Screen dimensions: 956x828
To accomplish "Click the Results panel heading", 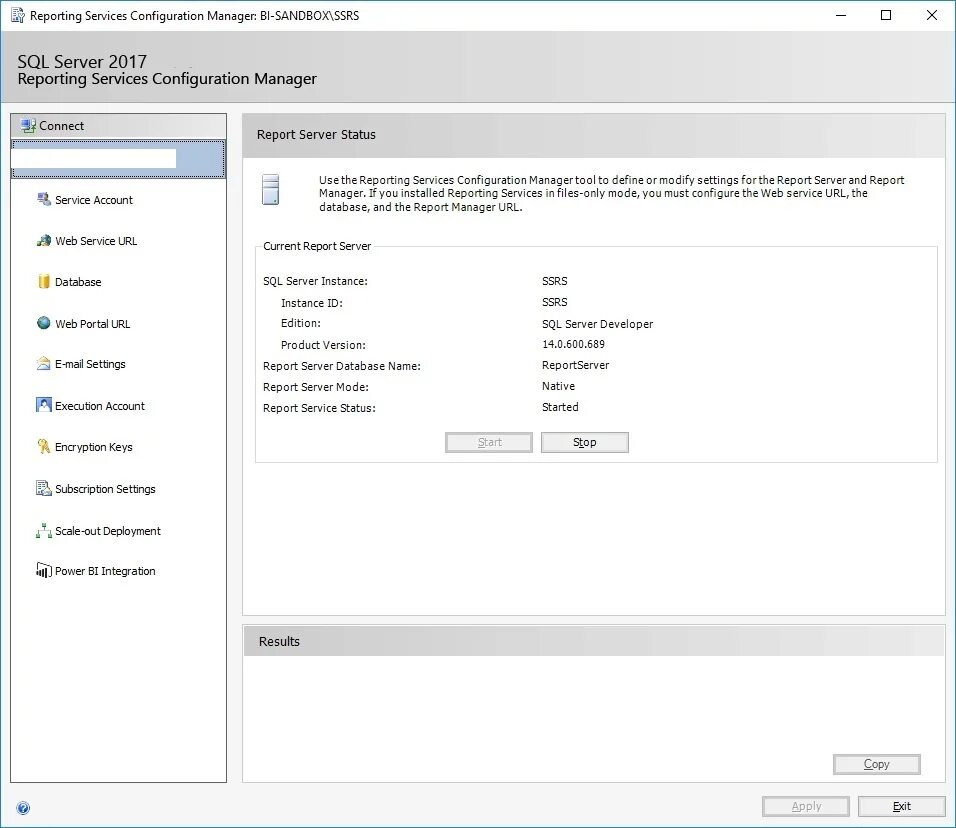I will pos(279,641).
